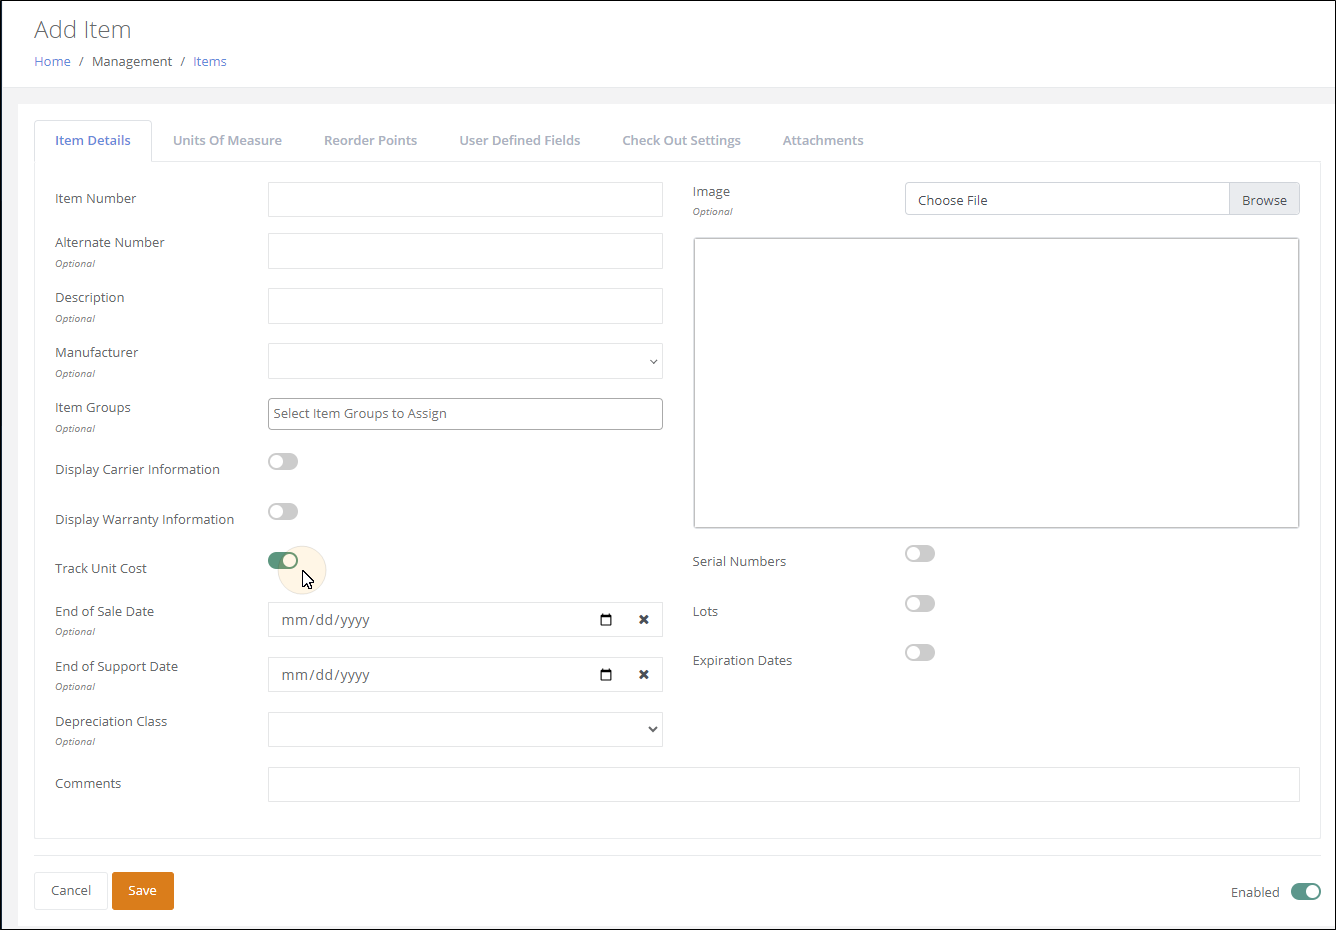Follow the Home breadcrumb link
The width and height of the screenshot is (1336, 930).
pyautogui.click(x=52, y=61)
